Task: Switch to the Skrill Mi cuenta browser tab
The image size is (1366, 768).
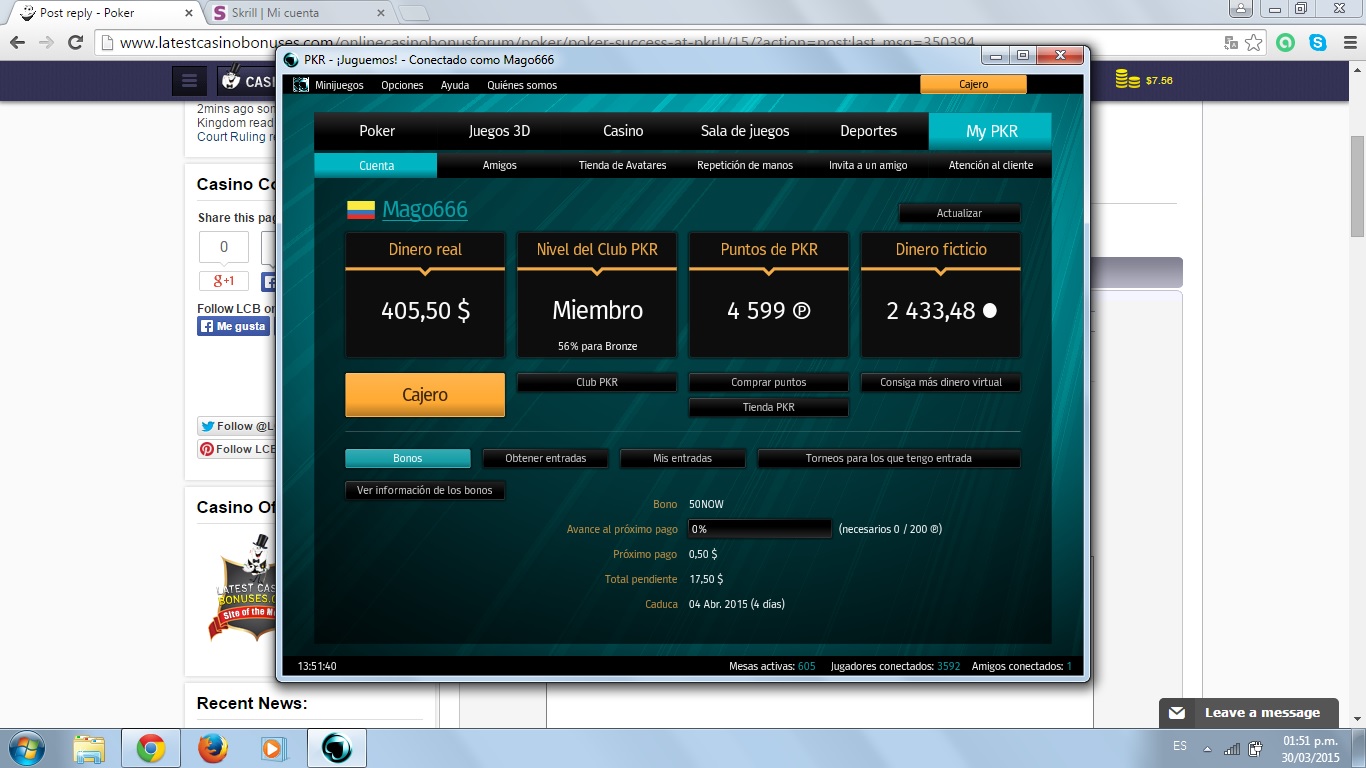Action: 298,13
